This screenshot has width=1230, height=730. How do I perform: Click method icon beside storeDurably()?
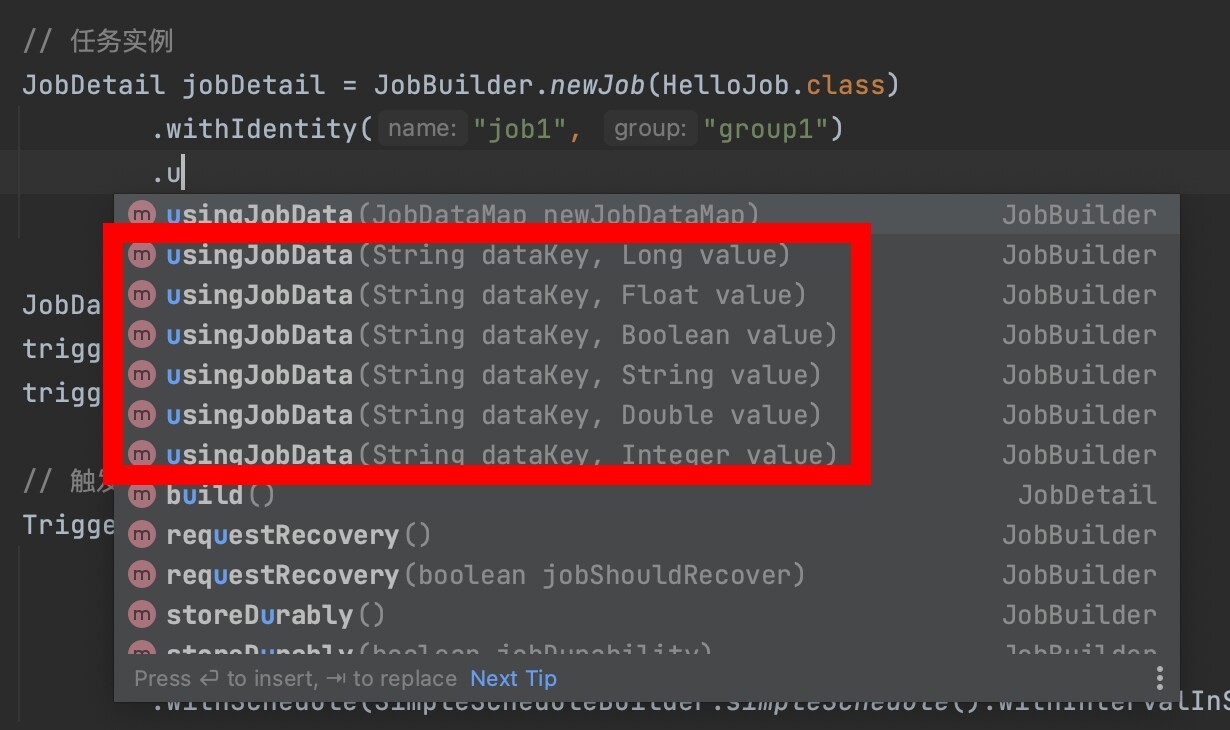(x=143, y=615)
